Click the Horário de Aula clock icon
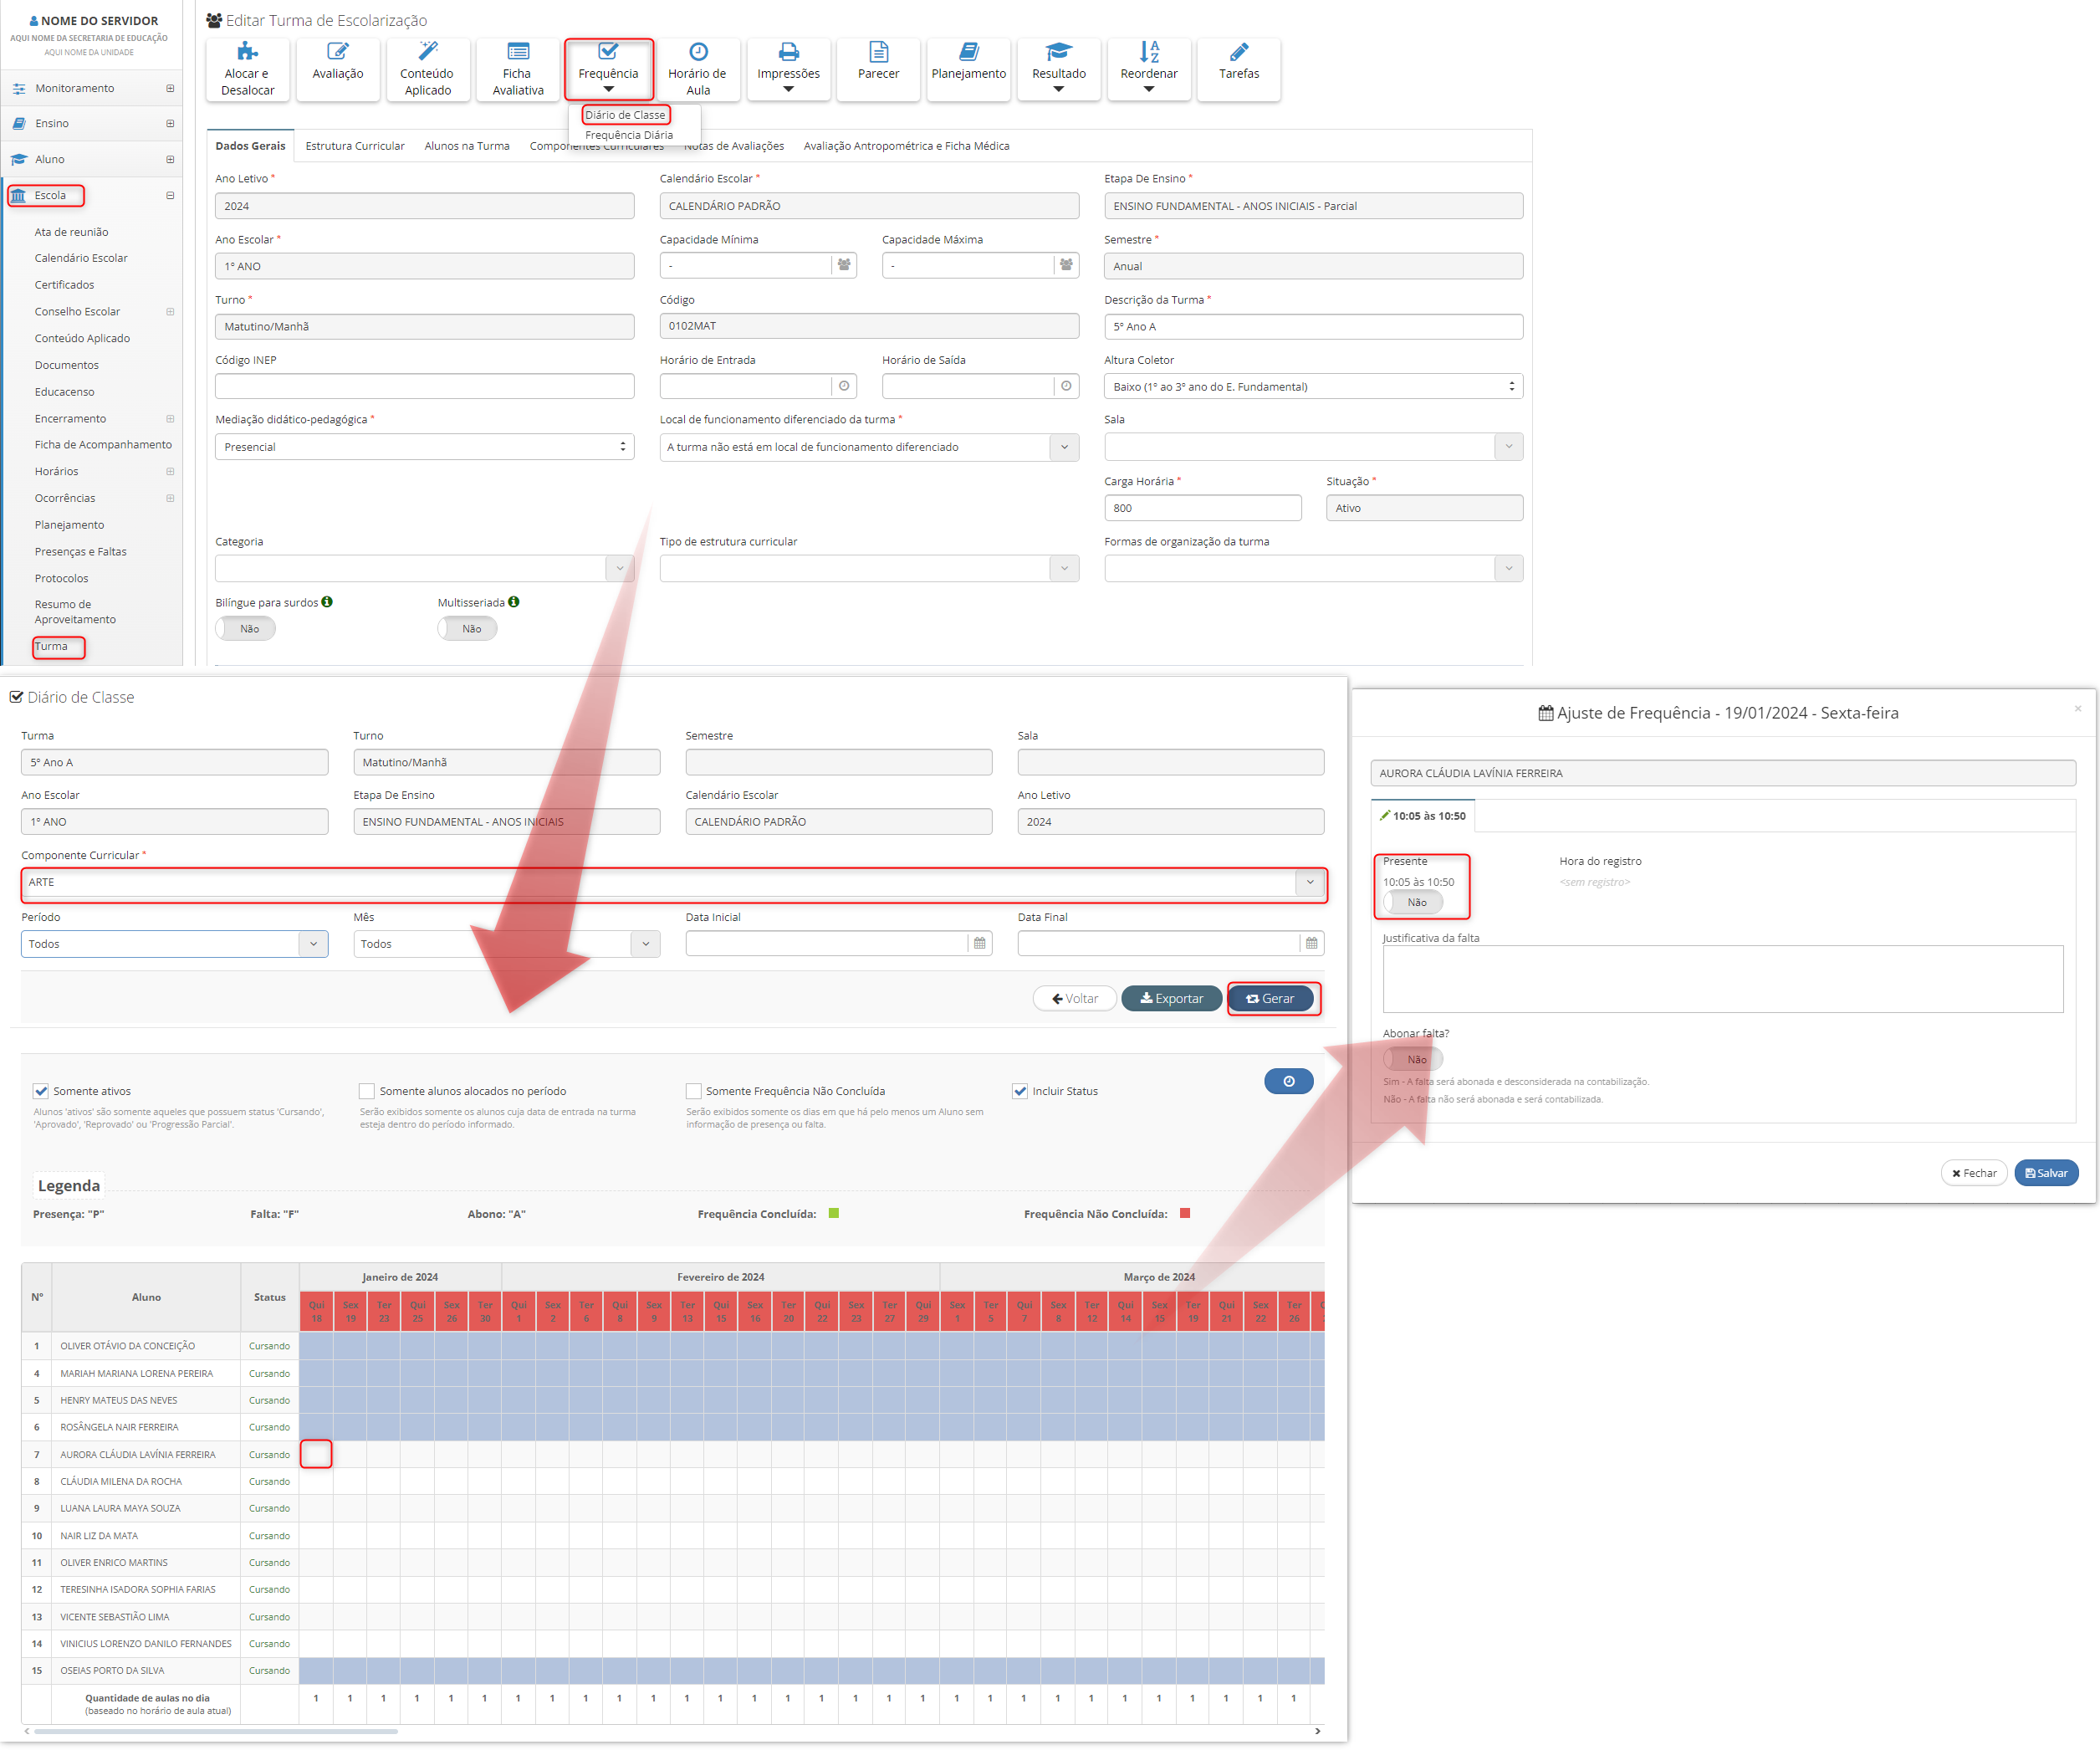The height and width of the screenshot is (1750, 2100). coord(698,52)
